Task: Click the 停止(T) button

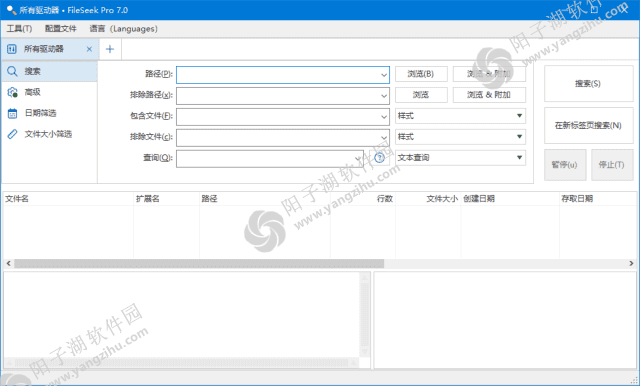Action: coord(612,165)
